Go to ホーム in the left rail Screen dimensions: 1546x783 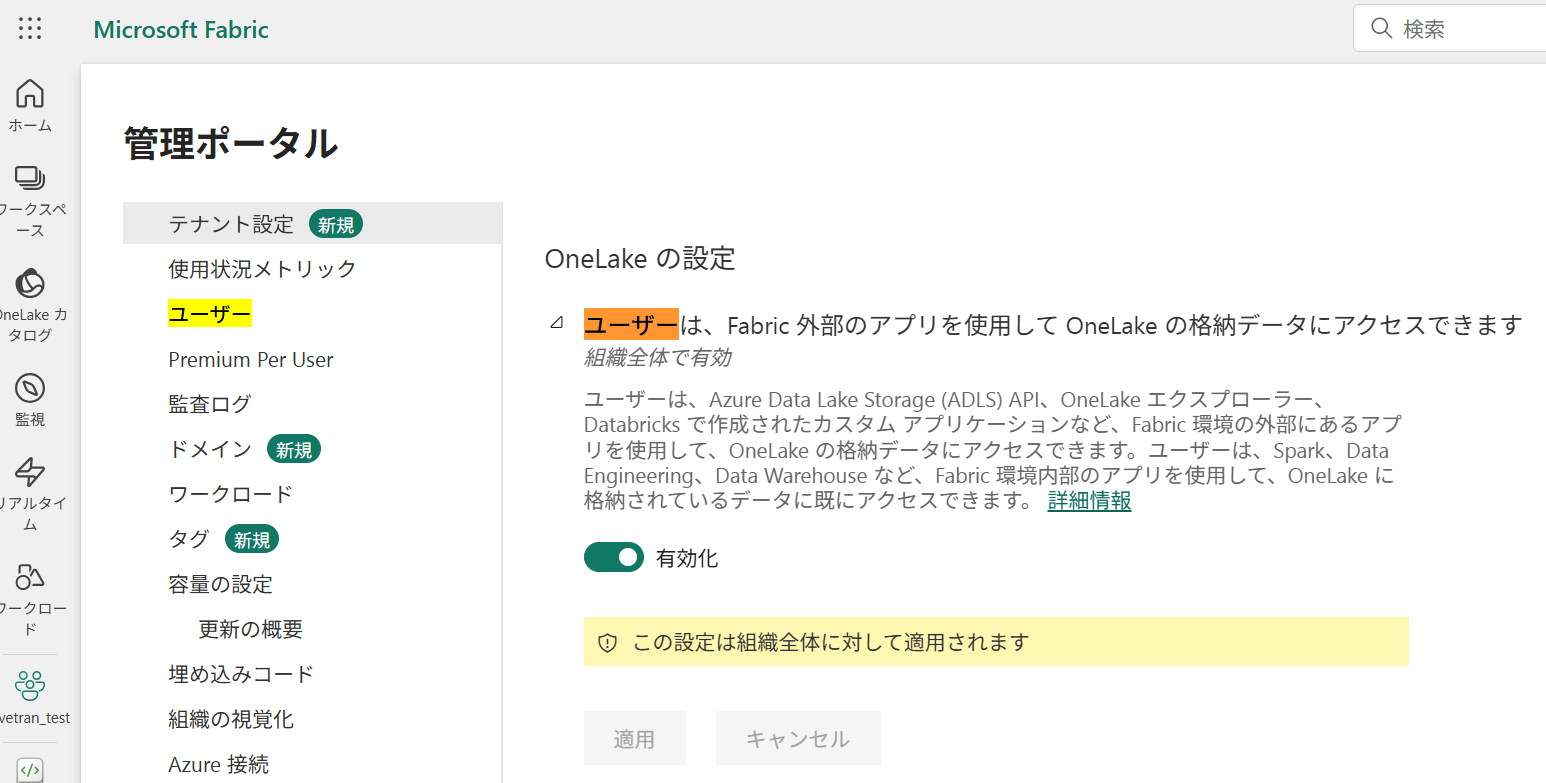[x=30, y=105]
